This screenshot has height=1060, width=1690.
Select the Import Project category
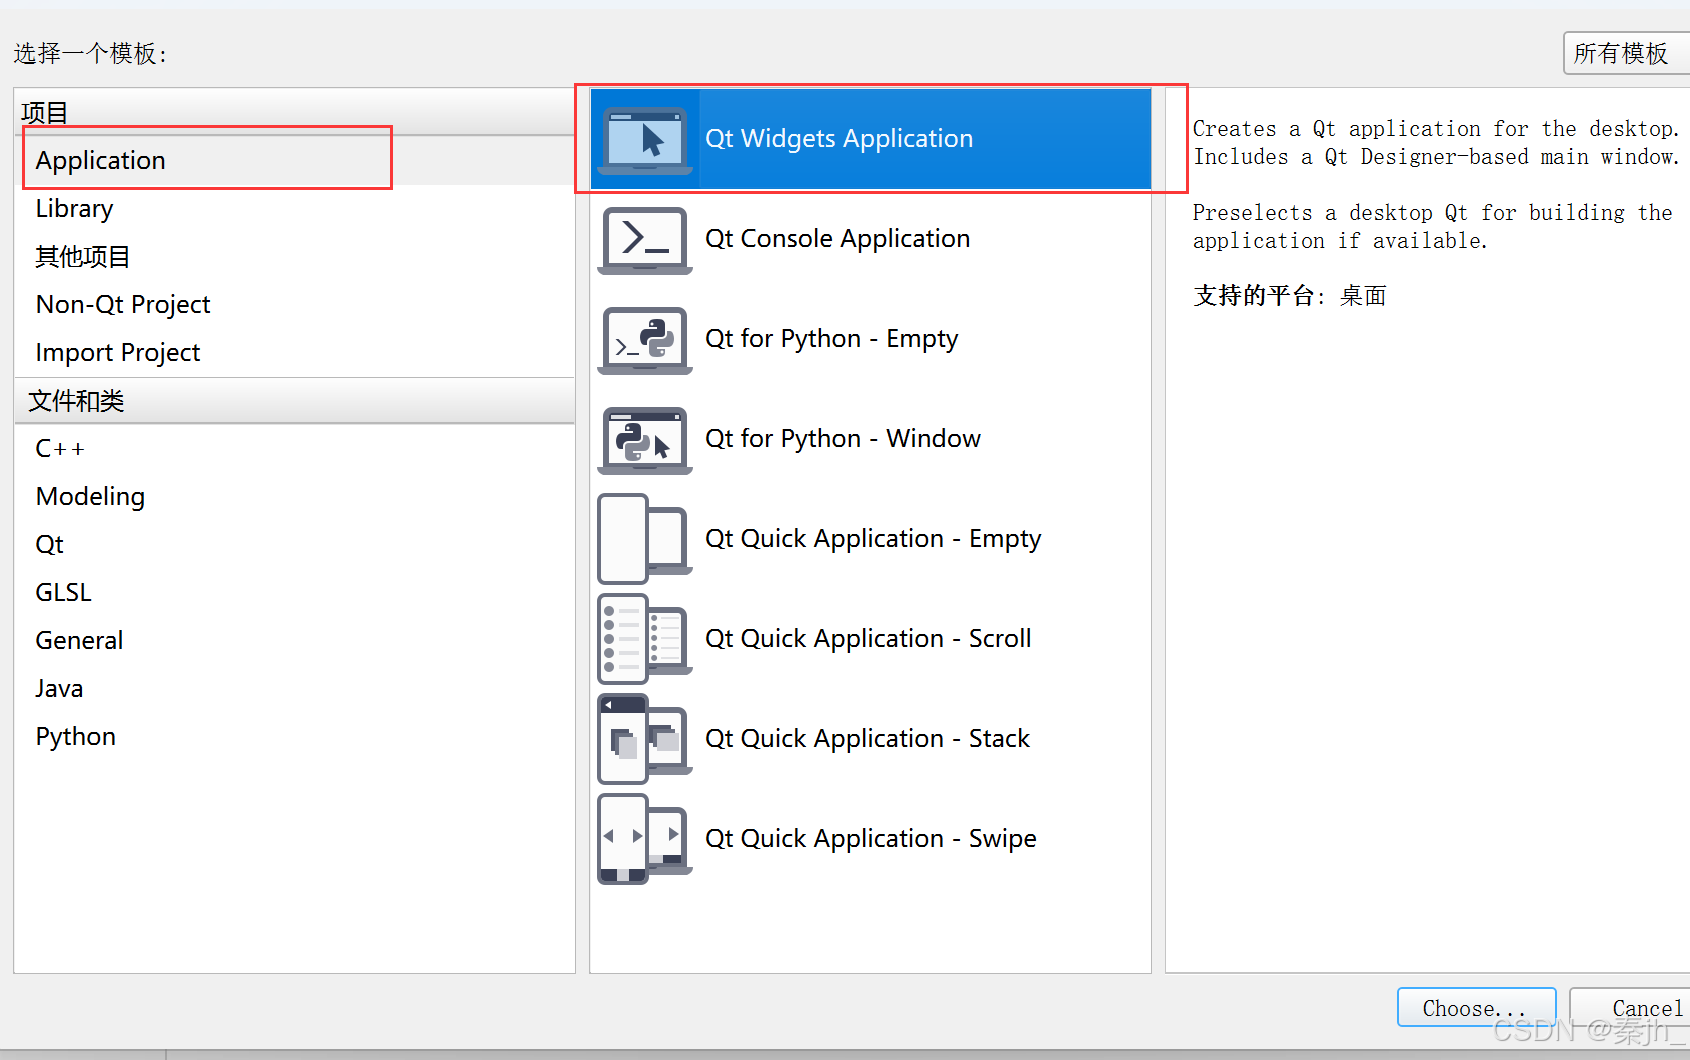[x=295, y=352]
